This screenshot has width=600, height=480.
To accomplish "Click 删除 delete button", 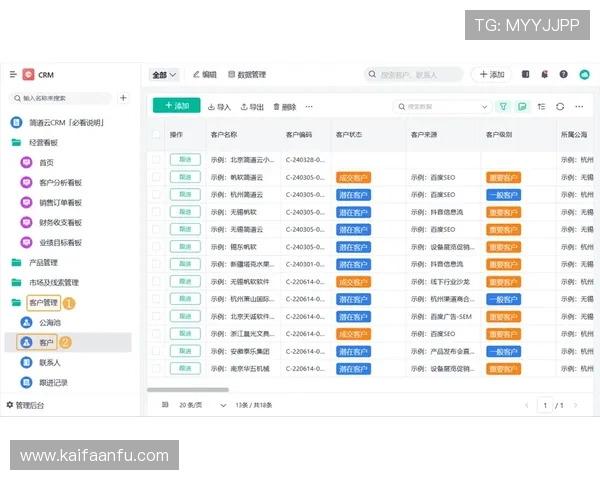I will click(x=285, y=107).
